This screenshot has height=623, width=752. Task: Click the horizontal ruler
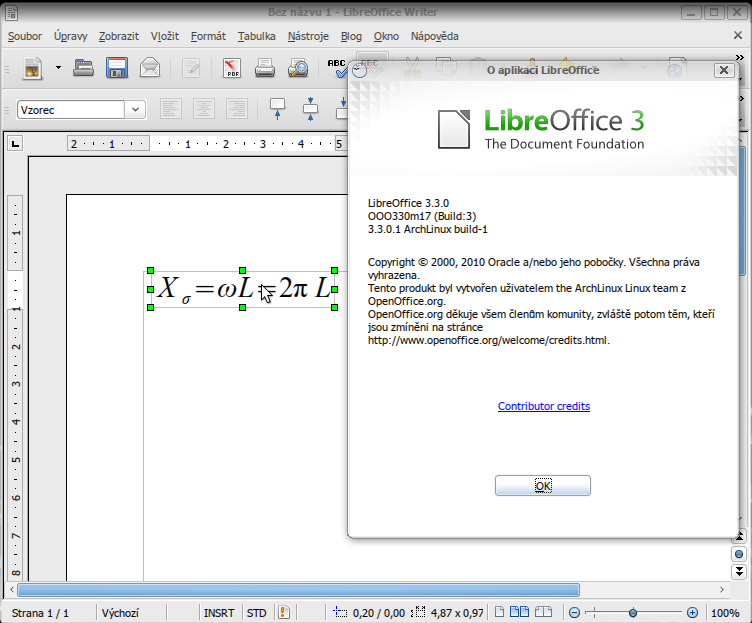pyautogui.click(x=207, y=143)
